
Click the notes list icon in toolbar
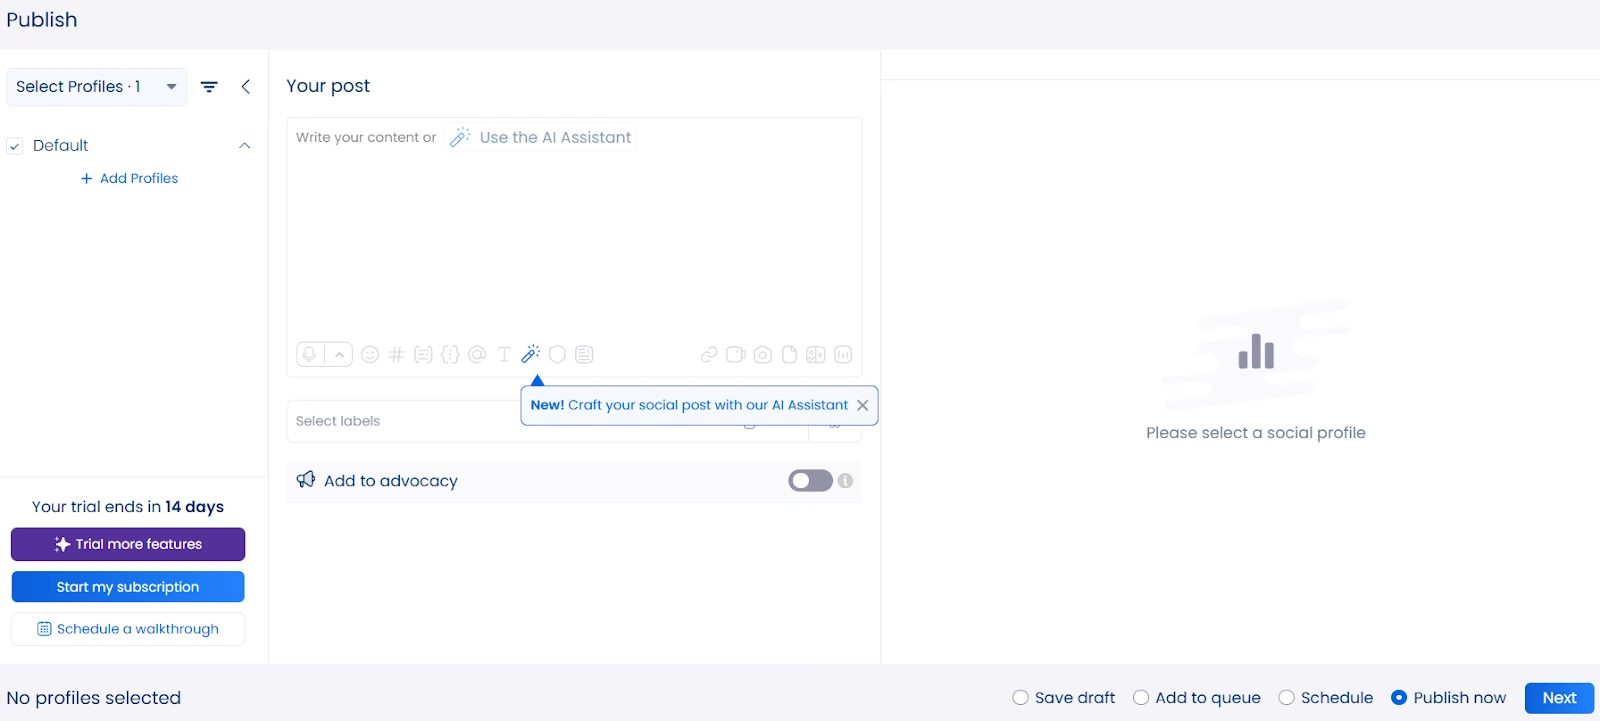coord(585,354)
